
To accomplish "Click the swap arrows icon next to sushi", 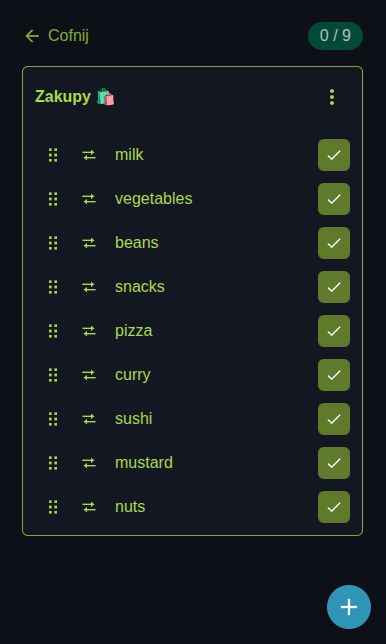I will point(89,419).
